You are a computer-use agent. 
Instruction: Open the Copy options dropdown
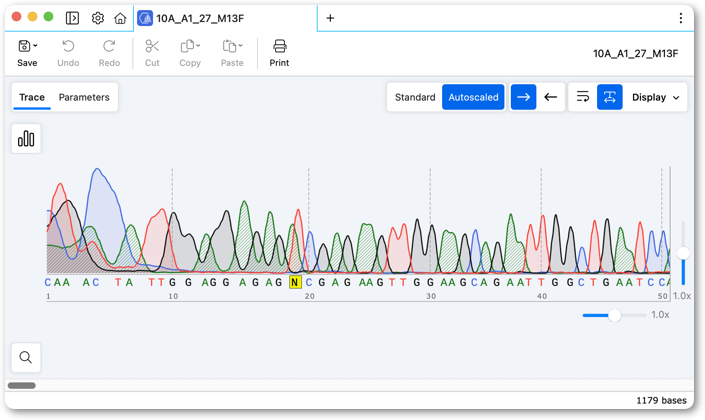pos(198,46)
